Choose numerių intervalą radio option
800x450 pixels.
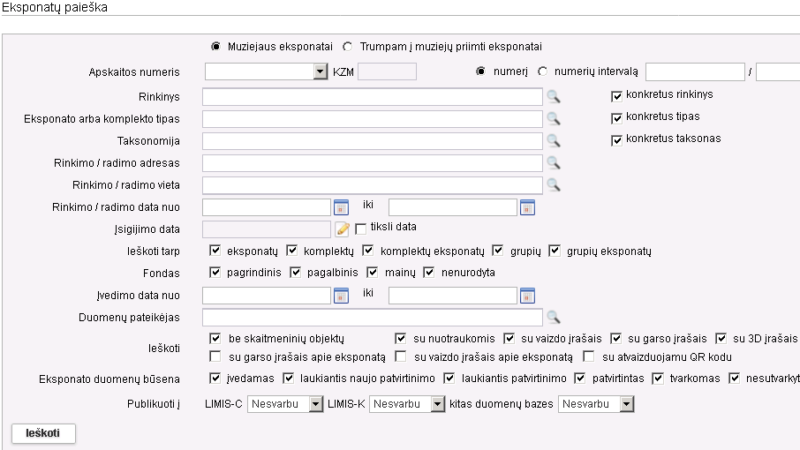tap(542, 71)
